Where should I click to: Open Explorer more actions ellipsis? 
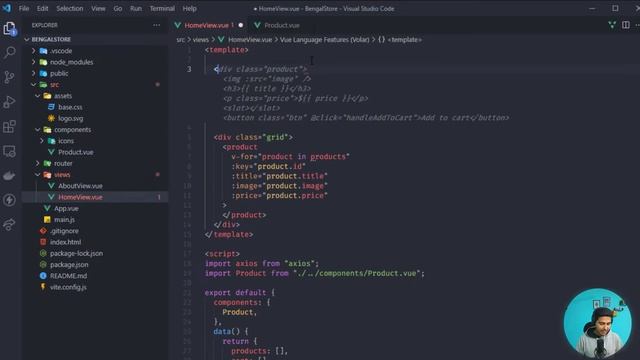[x=156, y=25]
